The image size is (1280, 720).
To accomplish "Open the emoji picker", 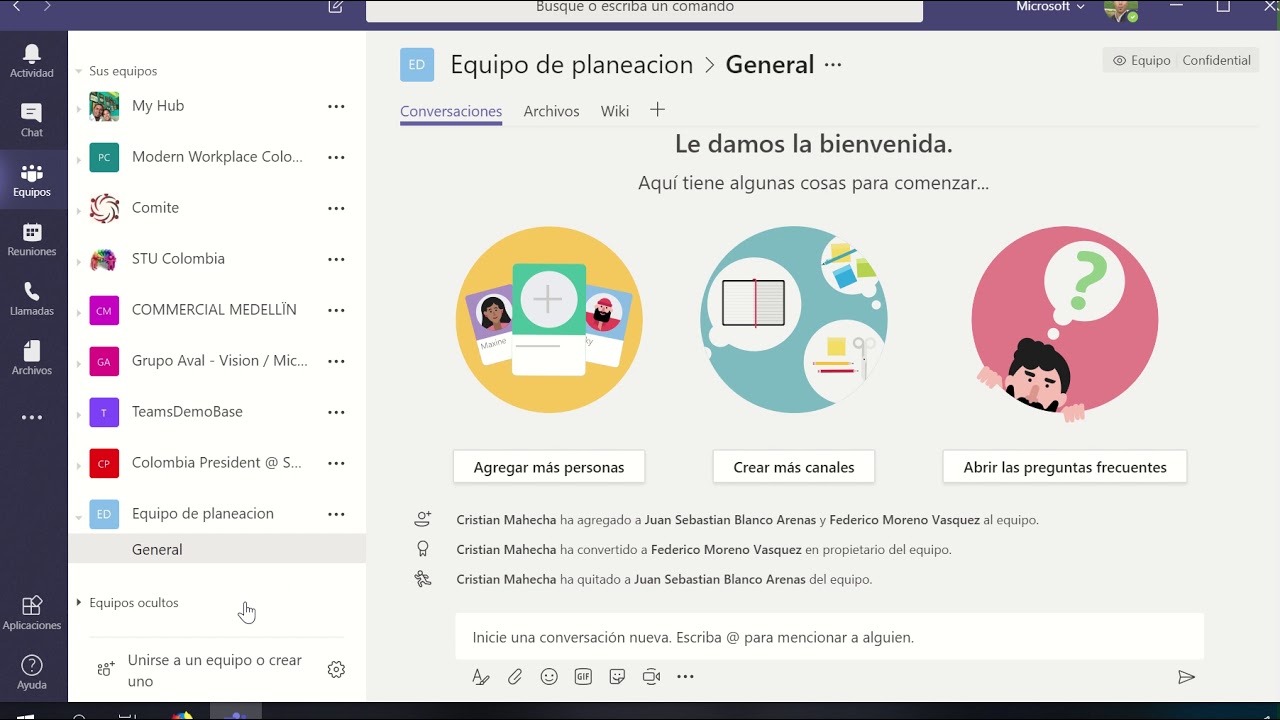I will tap(549, 677).
